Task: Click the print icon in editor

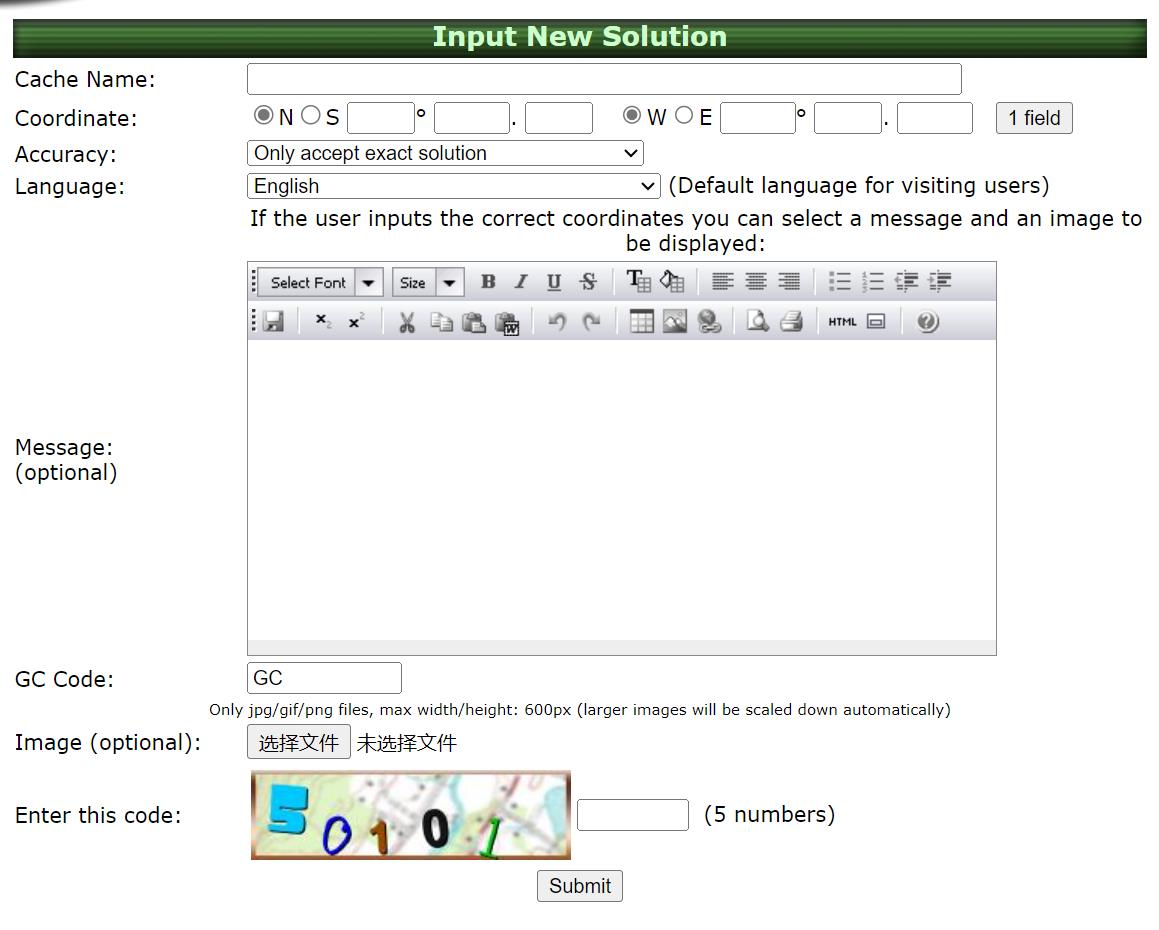Action: pos(791,322)
